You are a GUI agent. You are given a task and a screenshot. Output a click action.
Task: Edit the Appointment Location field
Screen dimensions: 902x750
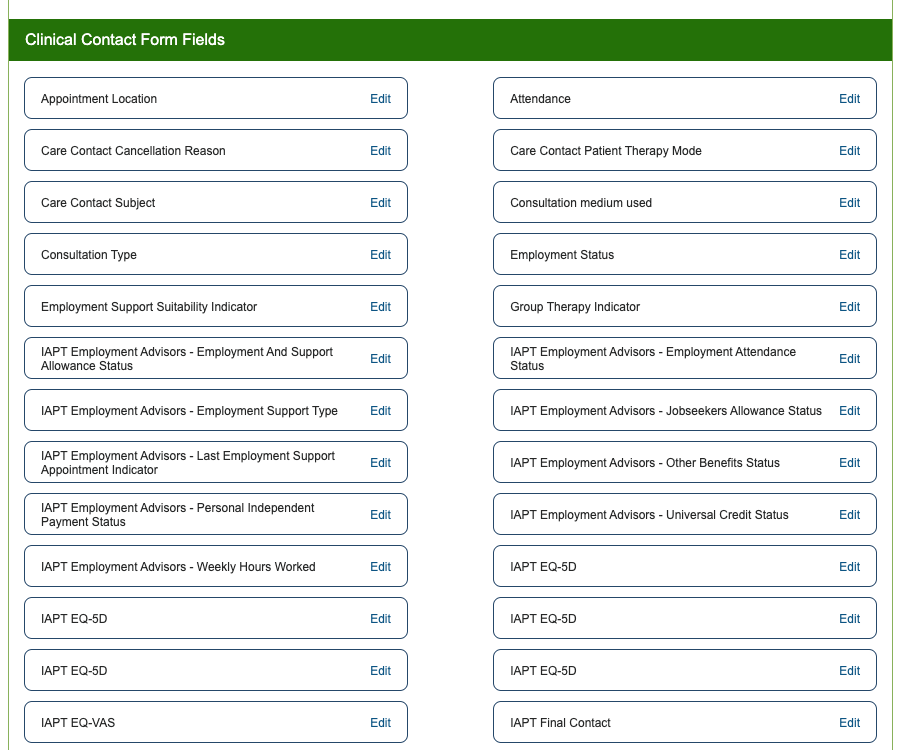380,99
